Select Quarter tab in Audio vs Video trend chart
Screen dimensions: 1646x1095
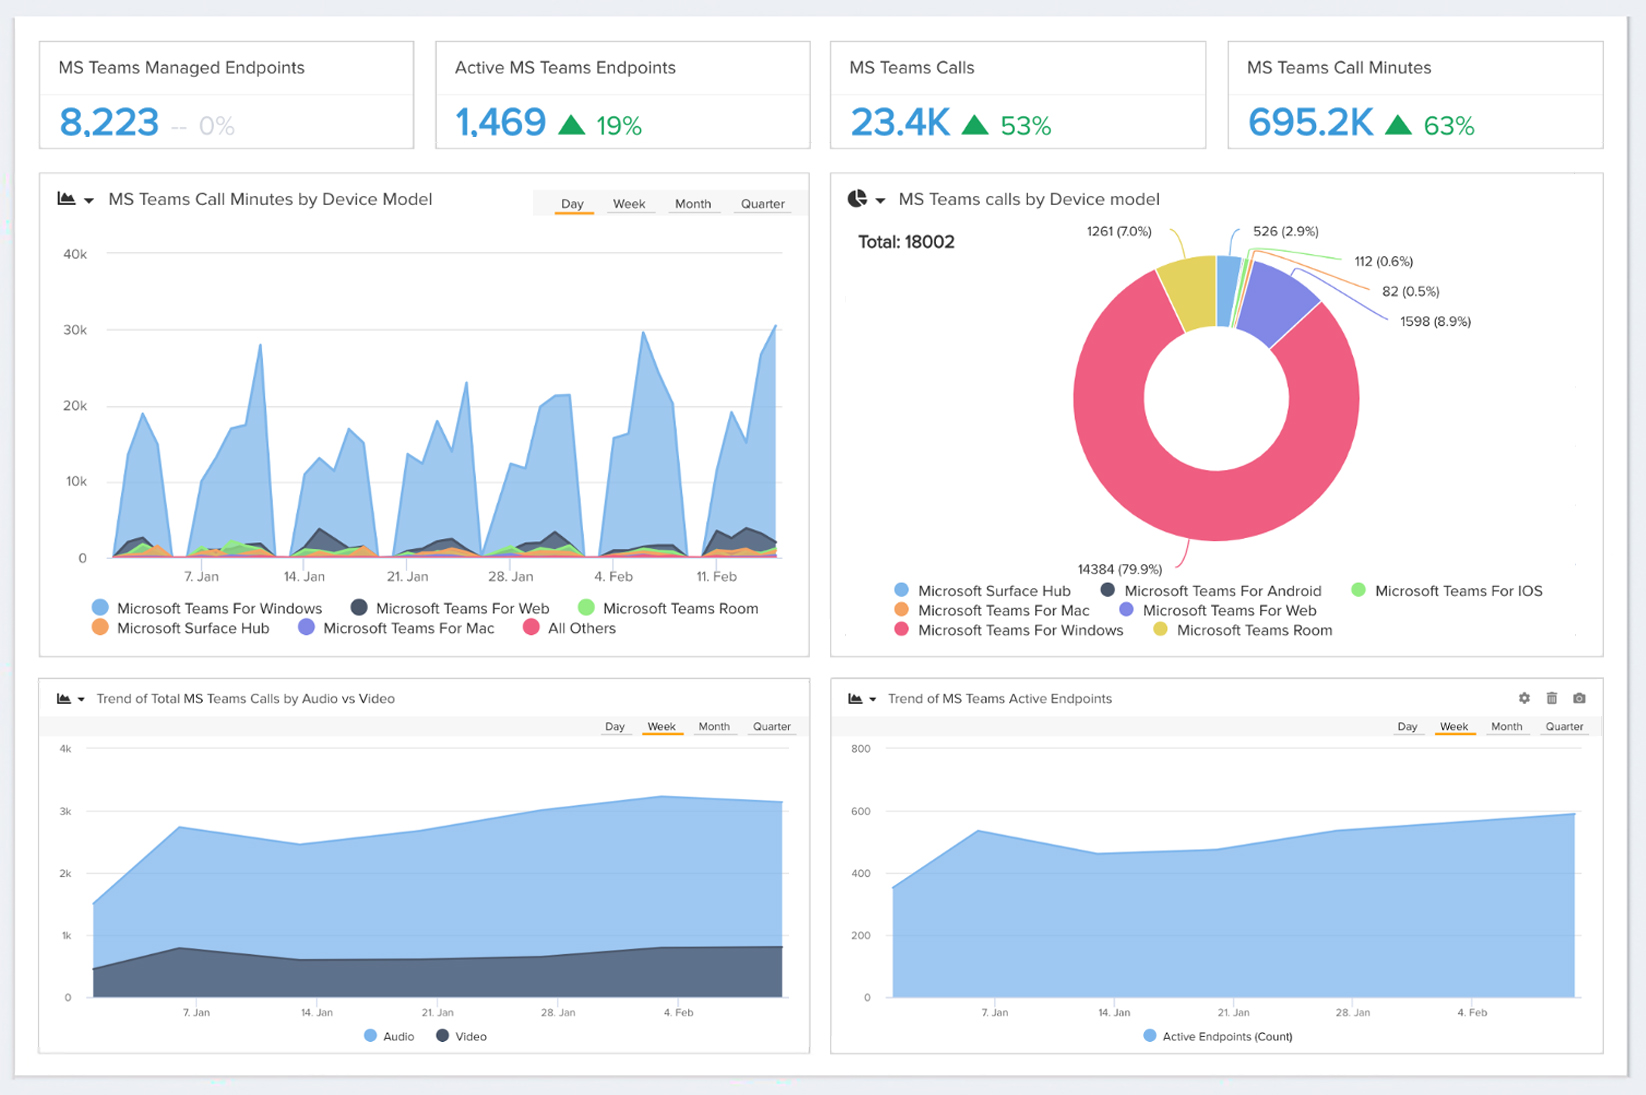pos(772,727)
